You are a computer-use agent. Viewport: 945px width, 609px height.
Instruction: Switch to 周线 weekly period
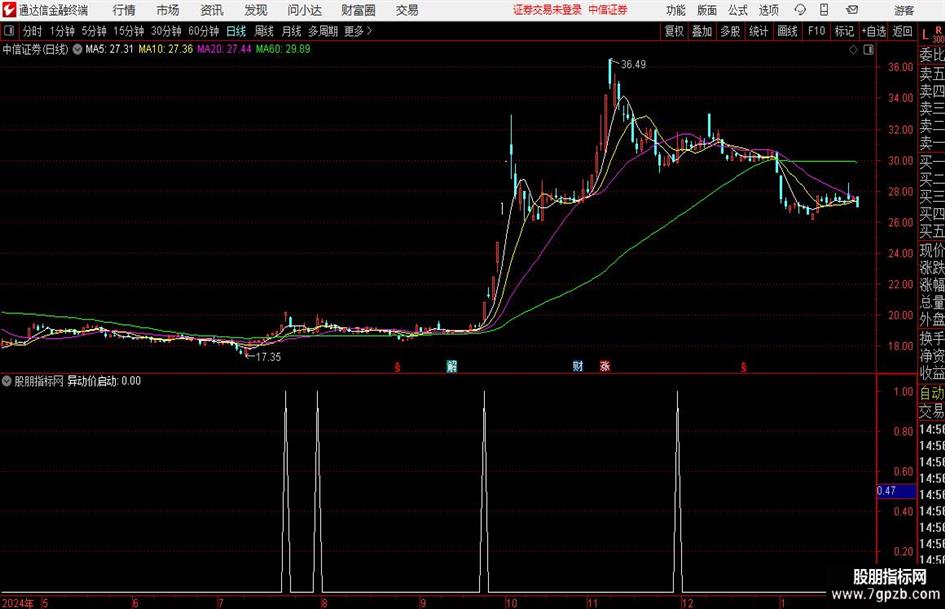pyautogui.click(x=263, y=31)
